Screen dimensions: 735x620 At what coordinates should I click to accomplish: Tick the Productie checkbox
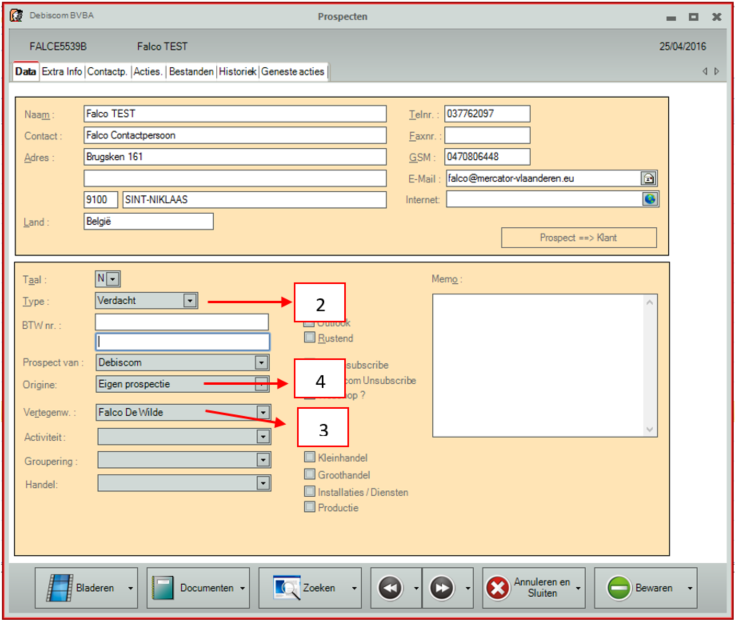(310, 507)
